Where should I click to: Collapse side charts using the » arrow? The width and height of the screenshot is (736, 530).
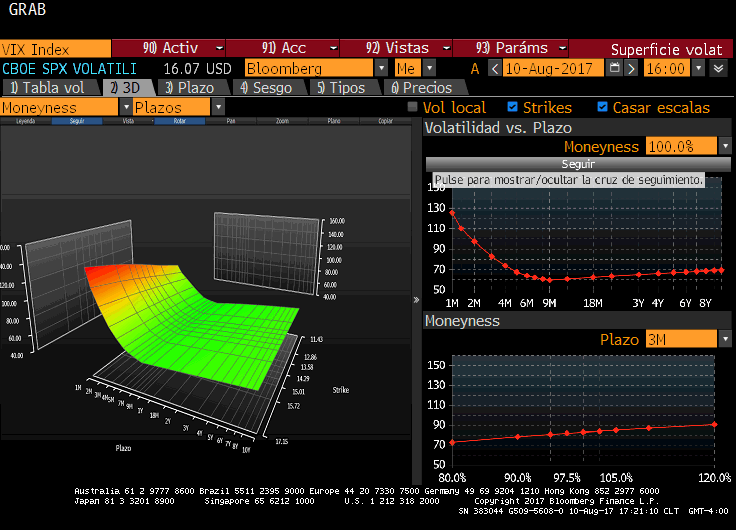click(416, 300)
